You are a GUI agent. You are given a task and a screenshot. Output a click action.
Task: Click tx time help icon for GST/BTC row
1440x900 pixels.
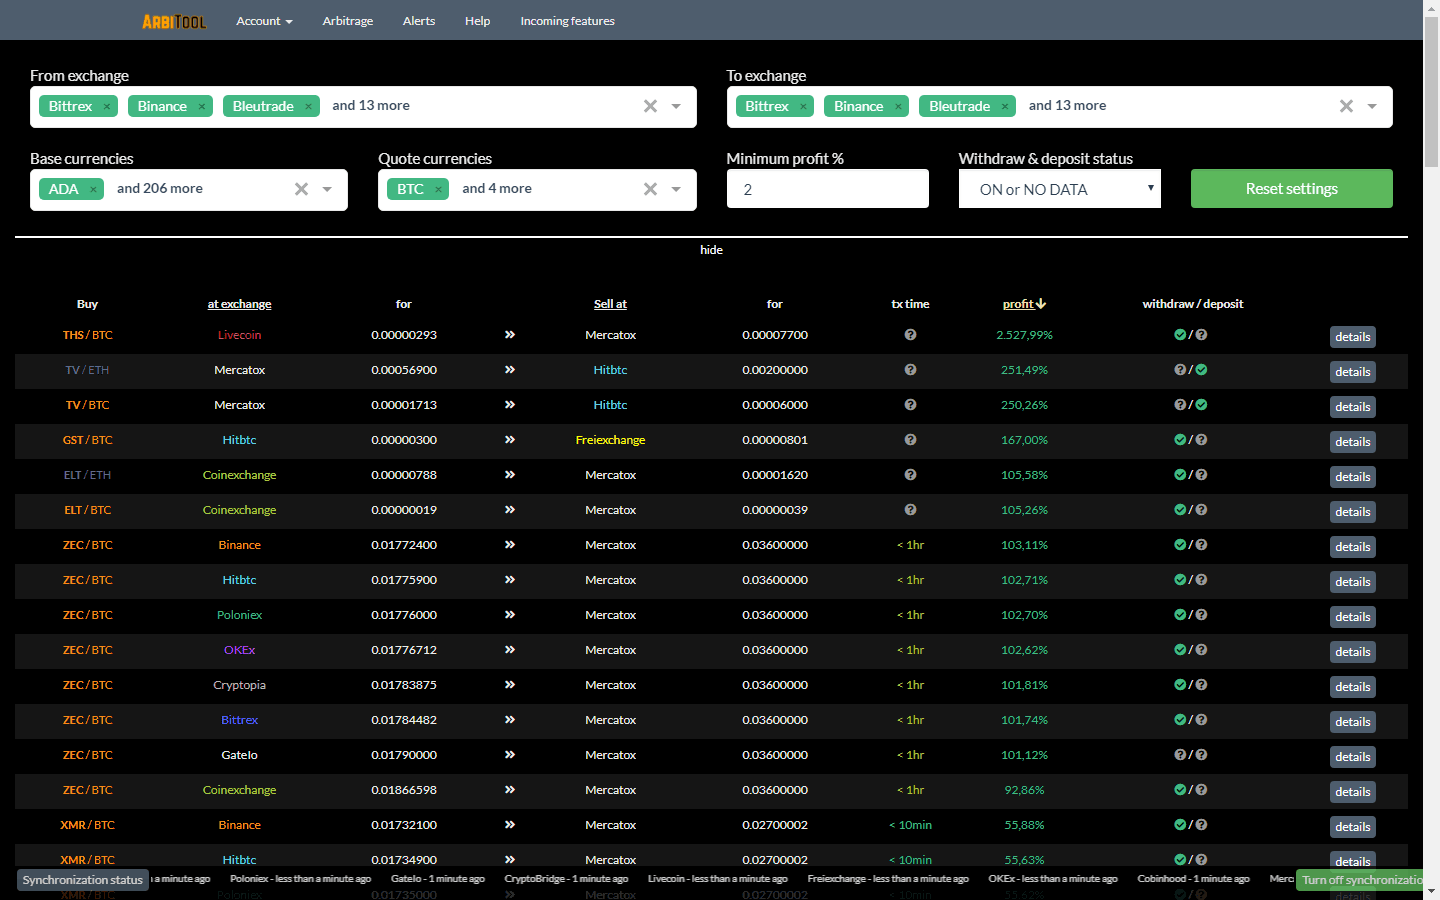tap(910, 440)
